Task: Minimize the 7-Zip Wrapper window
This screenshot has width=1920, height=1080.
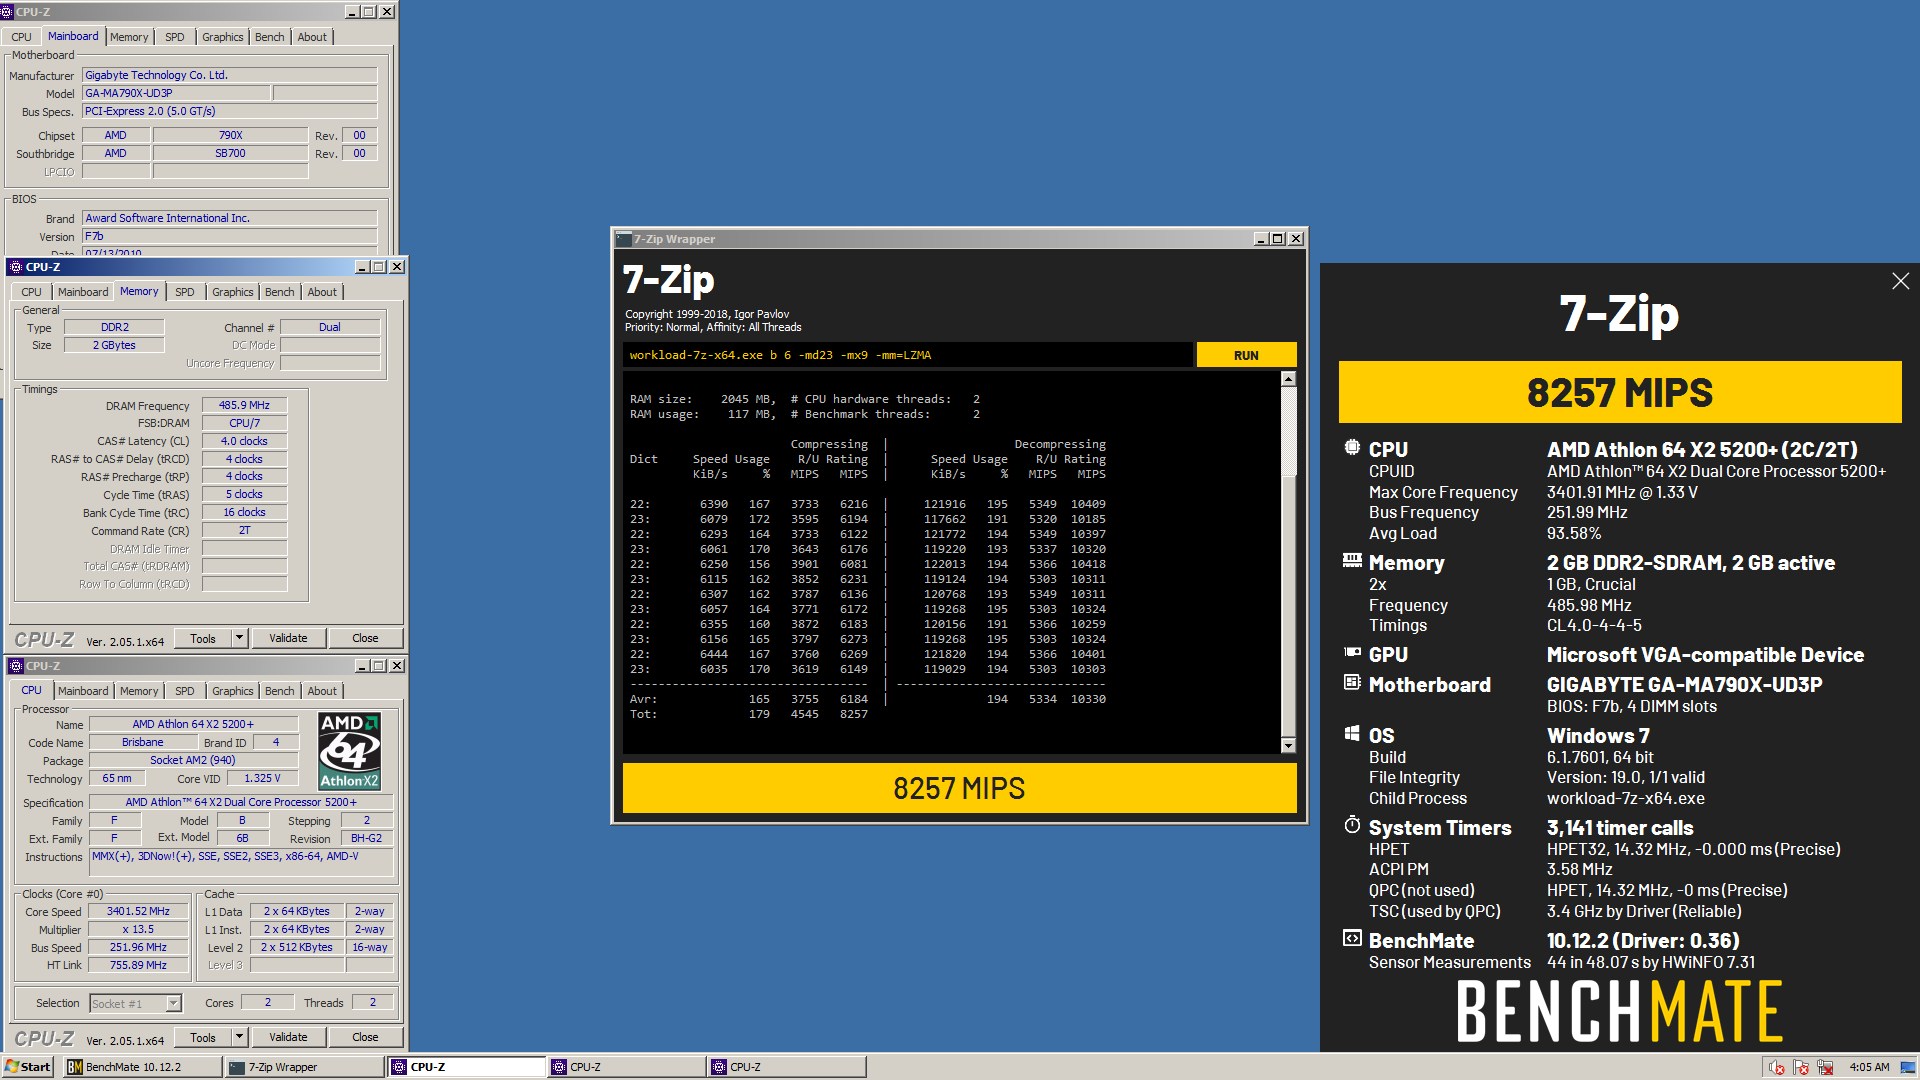Action: [1262, 239]
